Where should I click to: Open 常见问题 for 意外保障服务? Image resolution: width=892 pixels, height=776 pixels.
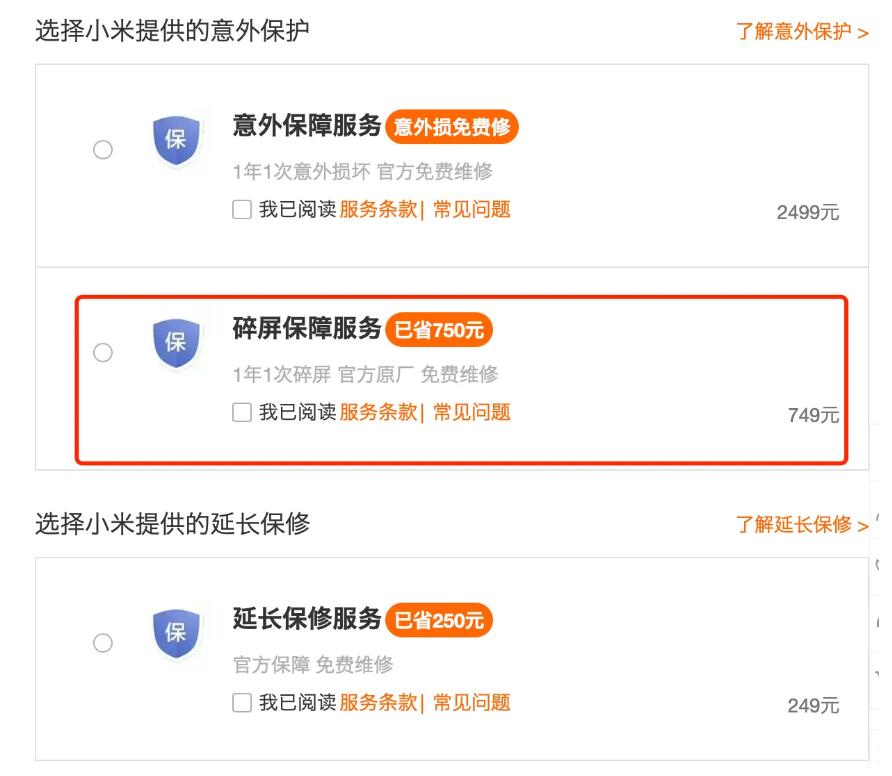coord(472,209)
